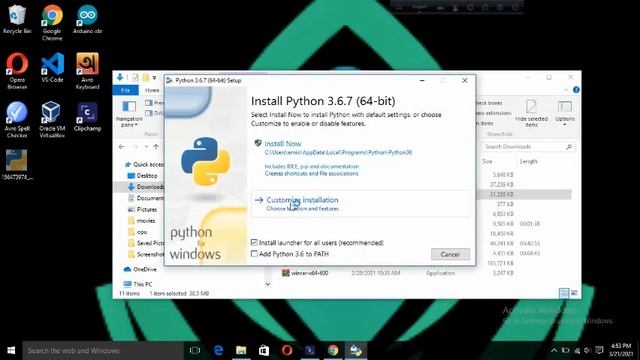The image size is (640, 360).
Task: Open the Clipchamp desktop icon
Action: tap(87, 116)
